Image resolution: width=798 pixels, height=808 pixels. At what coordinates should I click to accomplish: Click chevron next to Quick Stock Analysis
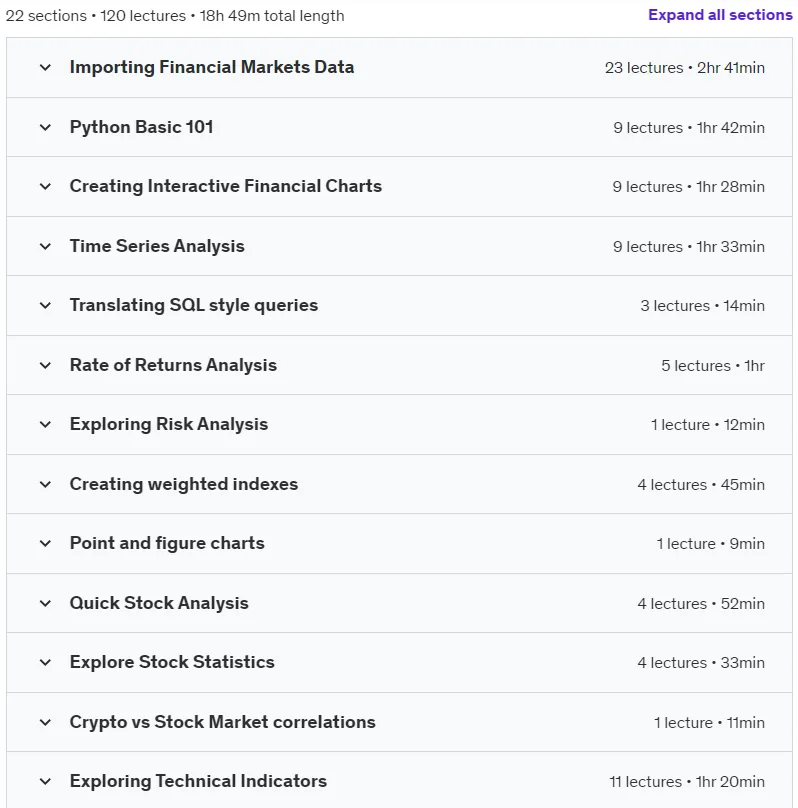pos(45,603)
